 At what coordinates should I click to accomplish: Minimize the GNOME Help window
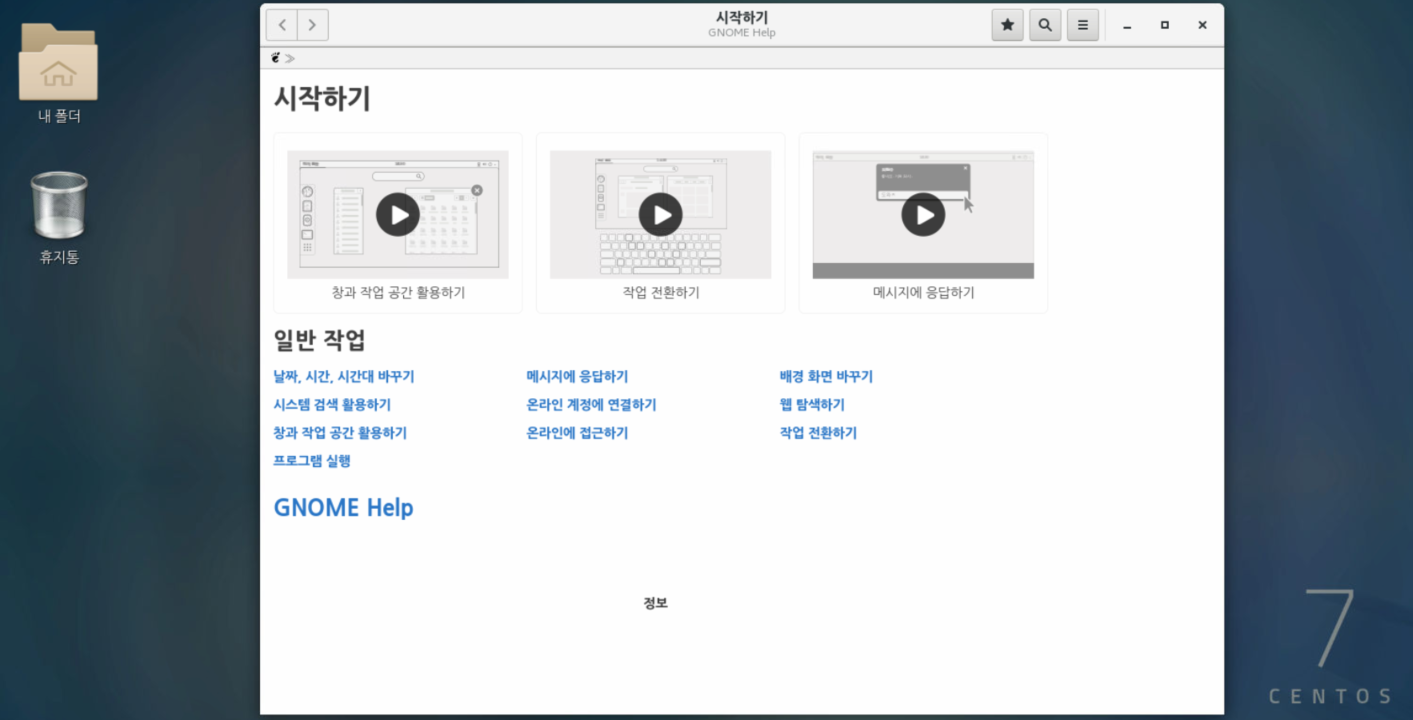click(x=1127, y=25)
